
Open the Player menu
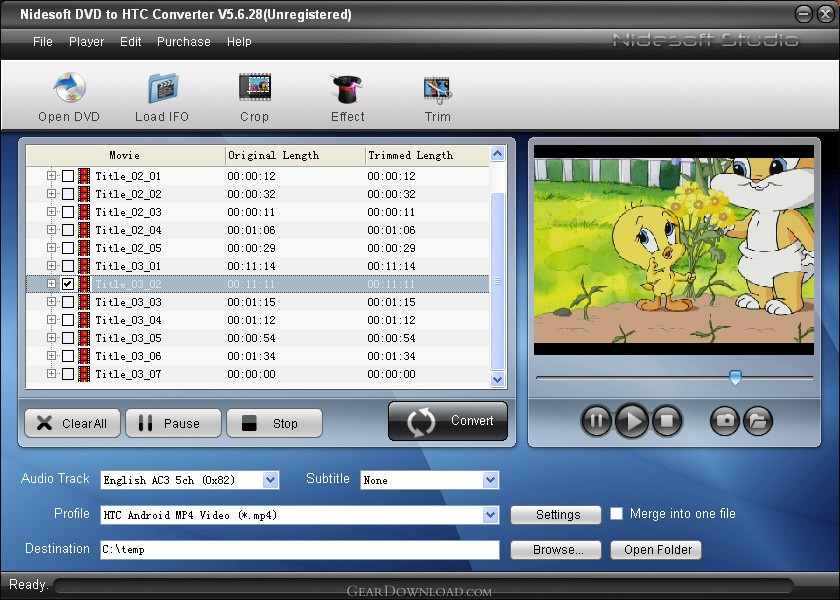86,42
